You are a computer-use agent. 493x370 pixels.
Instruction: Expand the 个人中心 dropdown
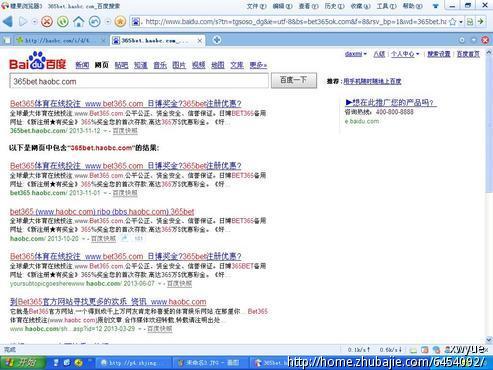[x=418, y=54]
